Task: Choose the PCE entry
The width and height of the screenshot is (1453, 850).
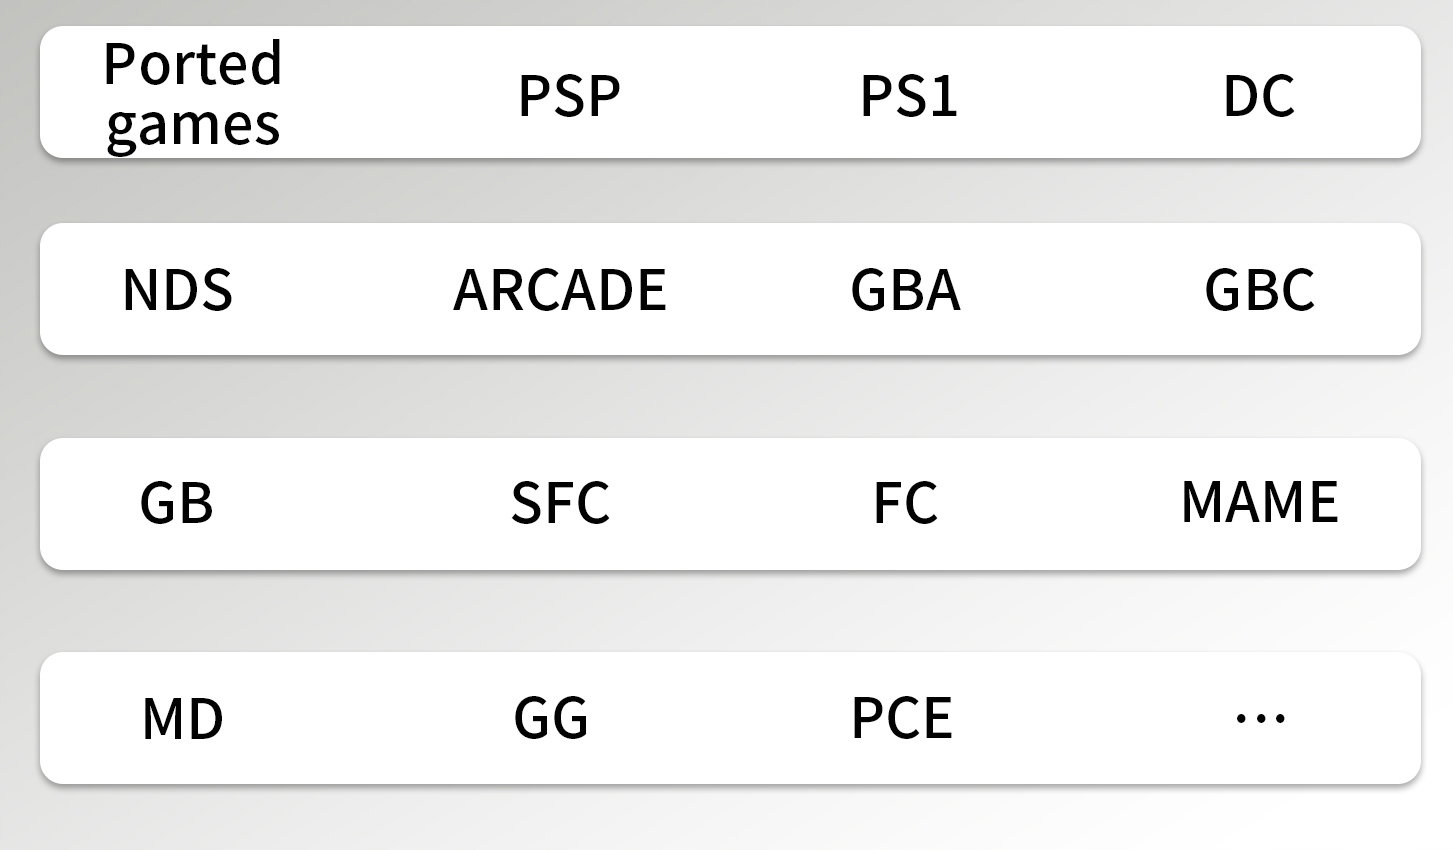Action: [902, 719]
